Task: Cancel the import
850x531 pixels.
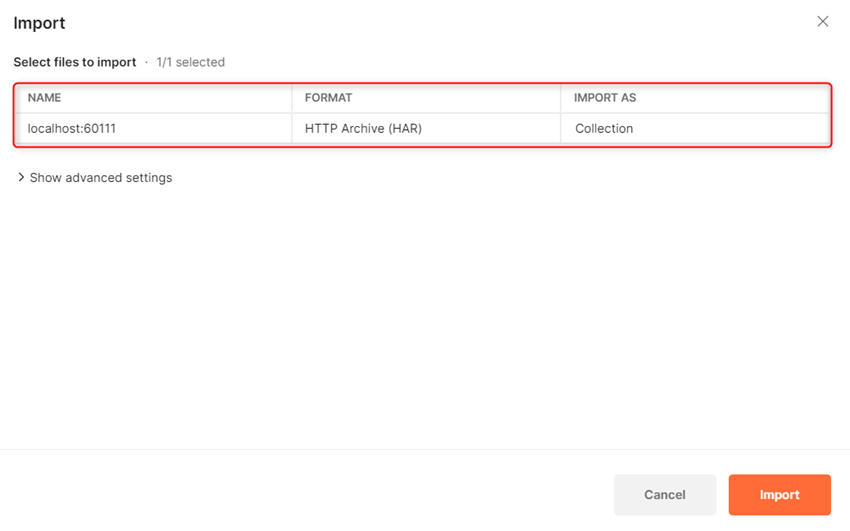Action: point(664,494)
